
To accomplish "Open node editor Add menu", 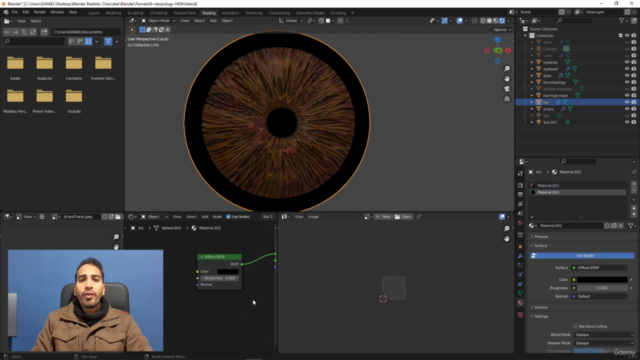I will click(204, 217).
